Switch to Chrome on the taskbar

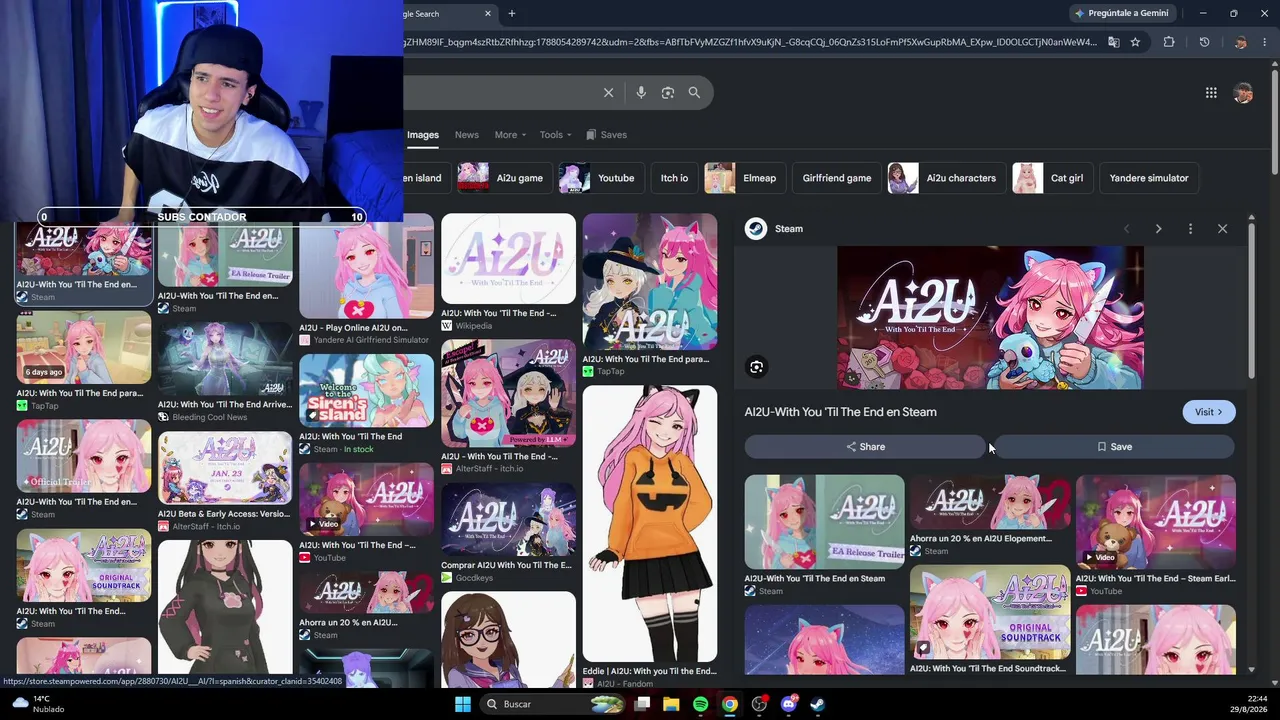[730, 704]
